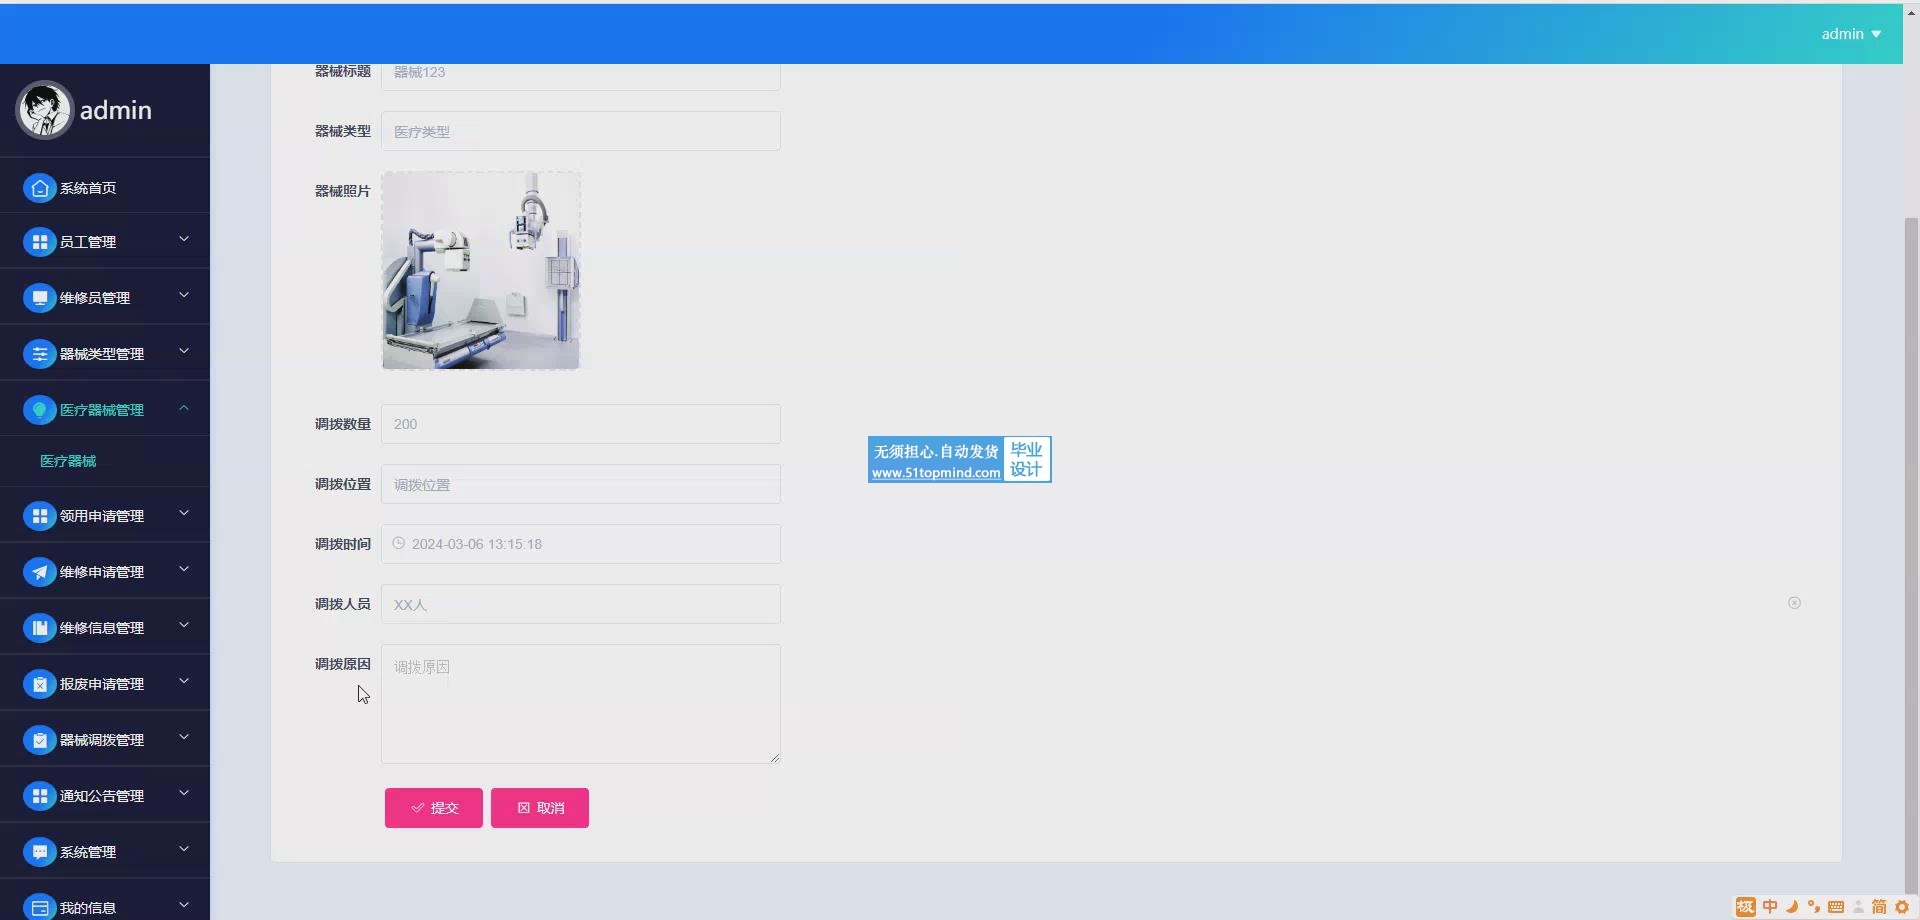The width and height of the screenshot is (1920, 920).
Task: Click the 维修信息管理 book icon
Action: [x=39, y=628]
